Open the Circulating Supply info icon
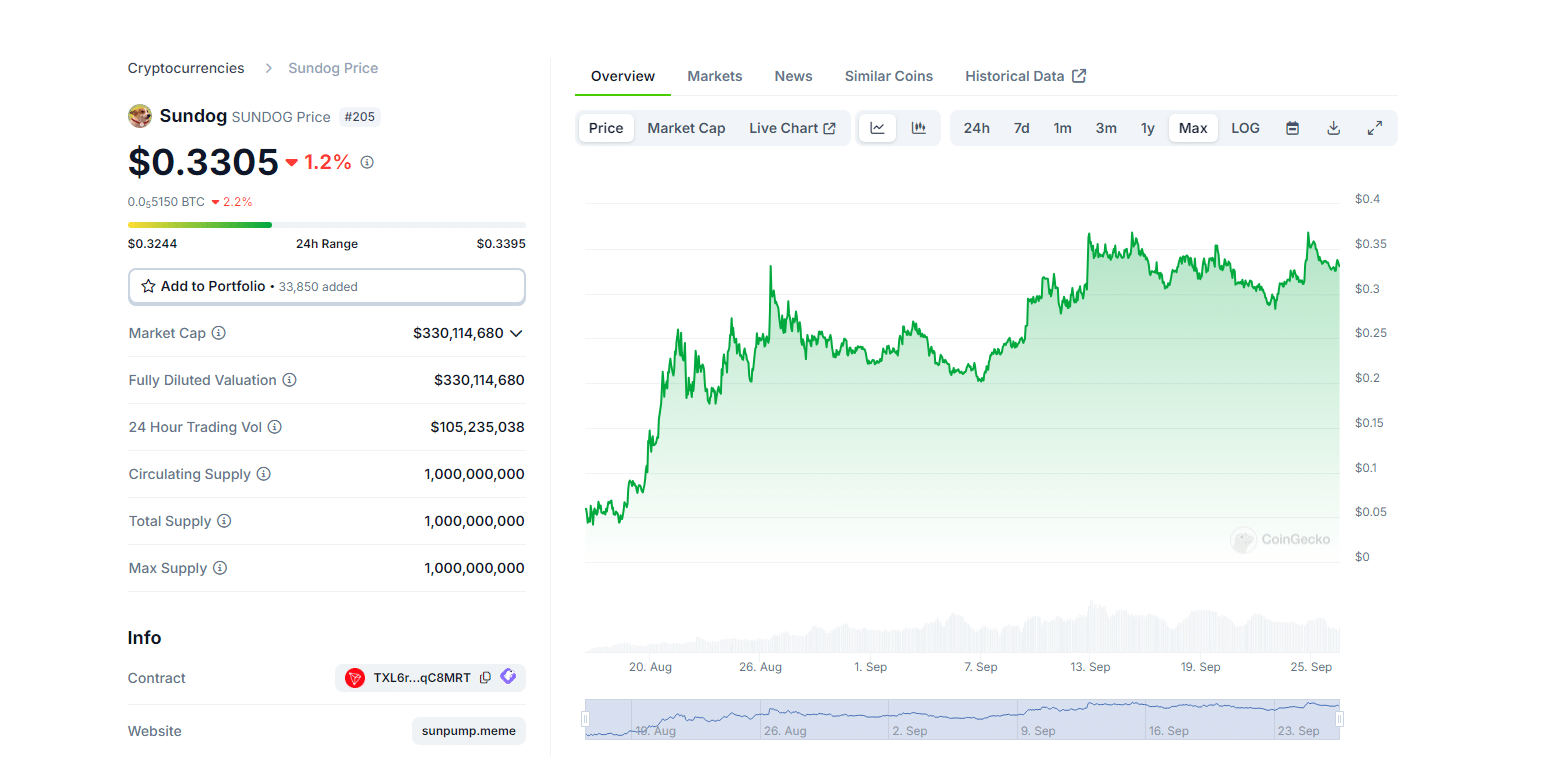This screenshot has height=757, width=1557. (x=263, y=474)
